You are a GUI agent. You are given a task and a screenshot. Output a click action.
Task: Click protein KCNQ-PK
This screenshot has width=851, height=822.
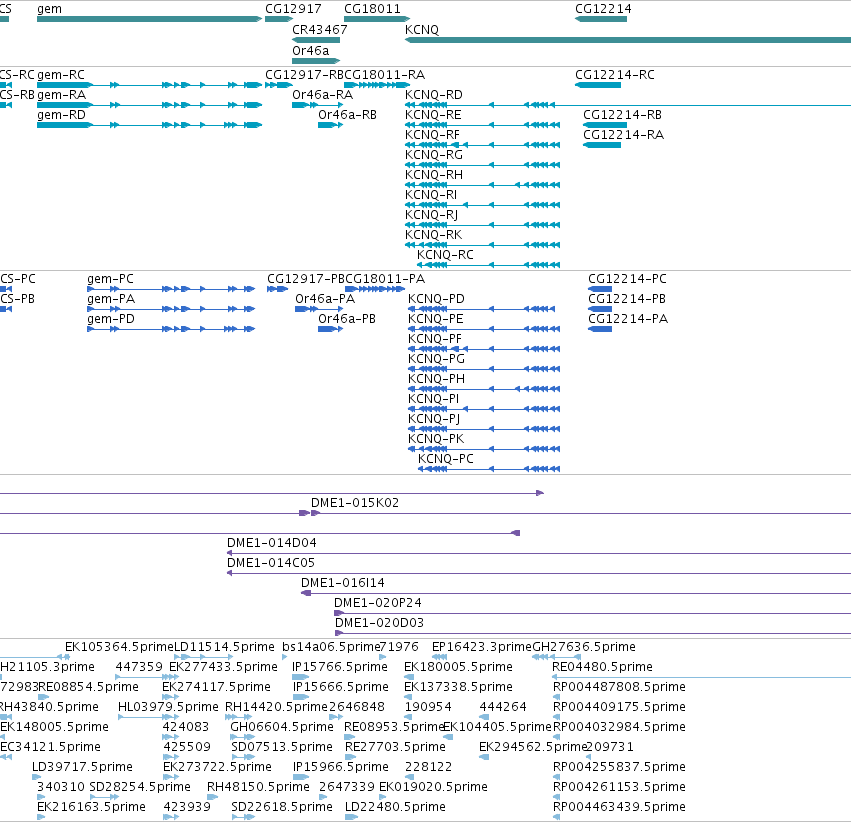pyautogui.click(x=484, y=449)
